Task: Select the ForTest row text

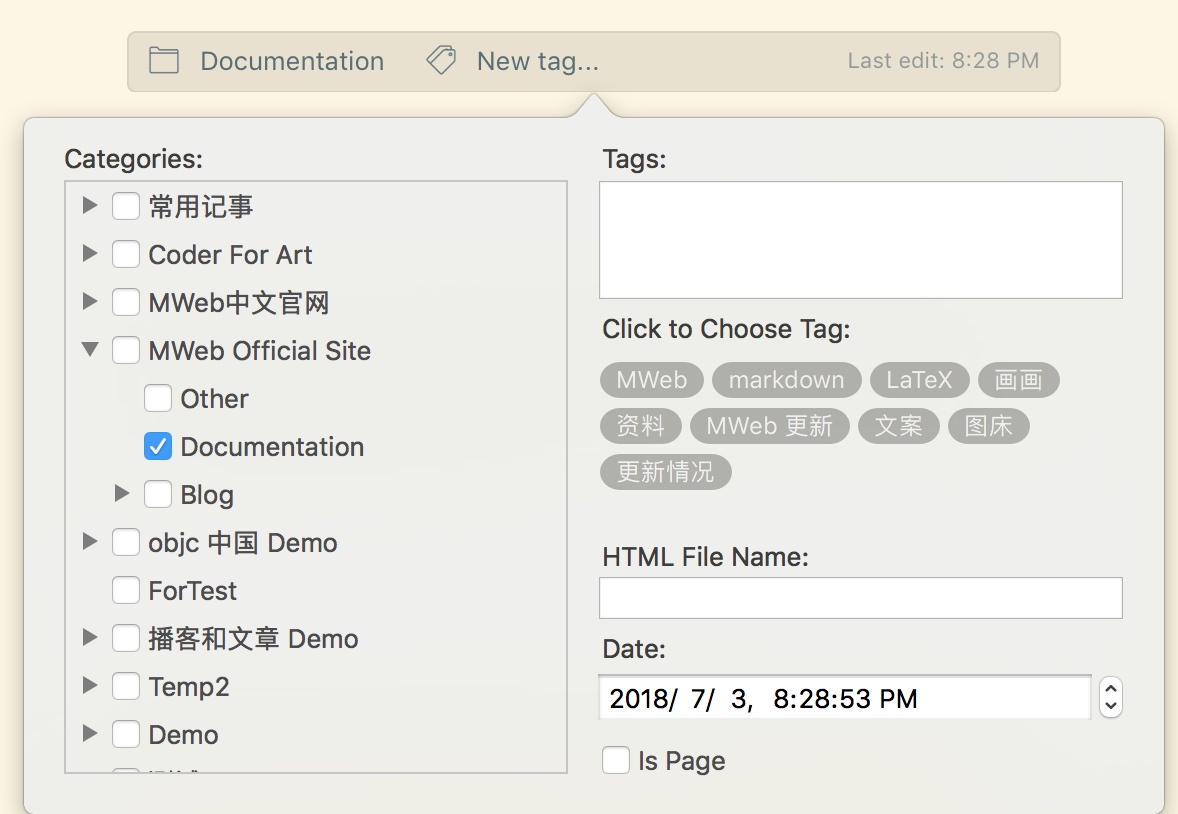Action: pyautogui.click(x=192, y=591)
